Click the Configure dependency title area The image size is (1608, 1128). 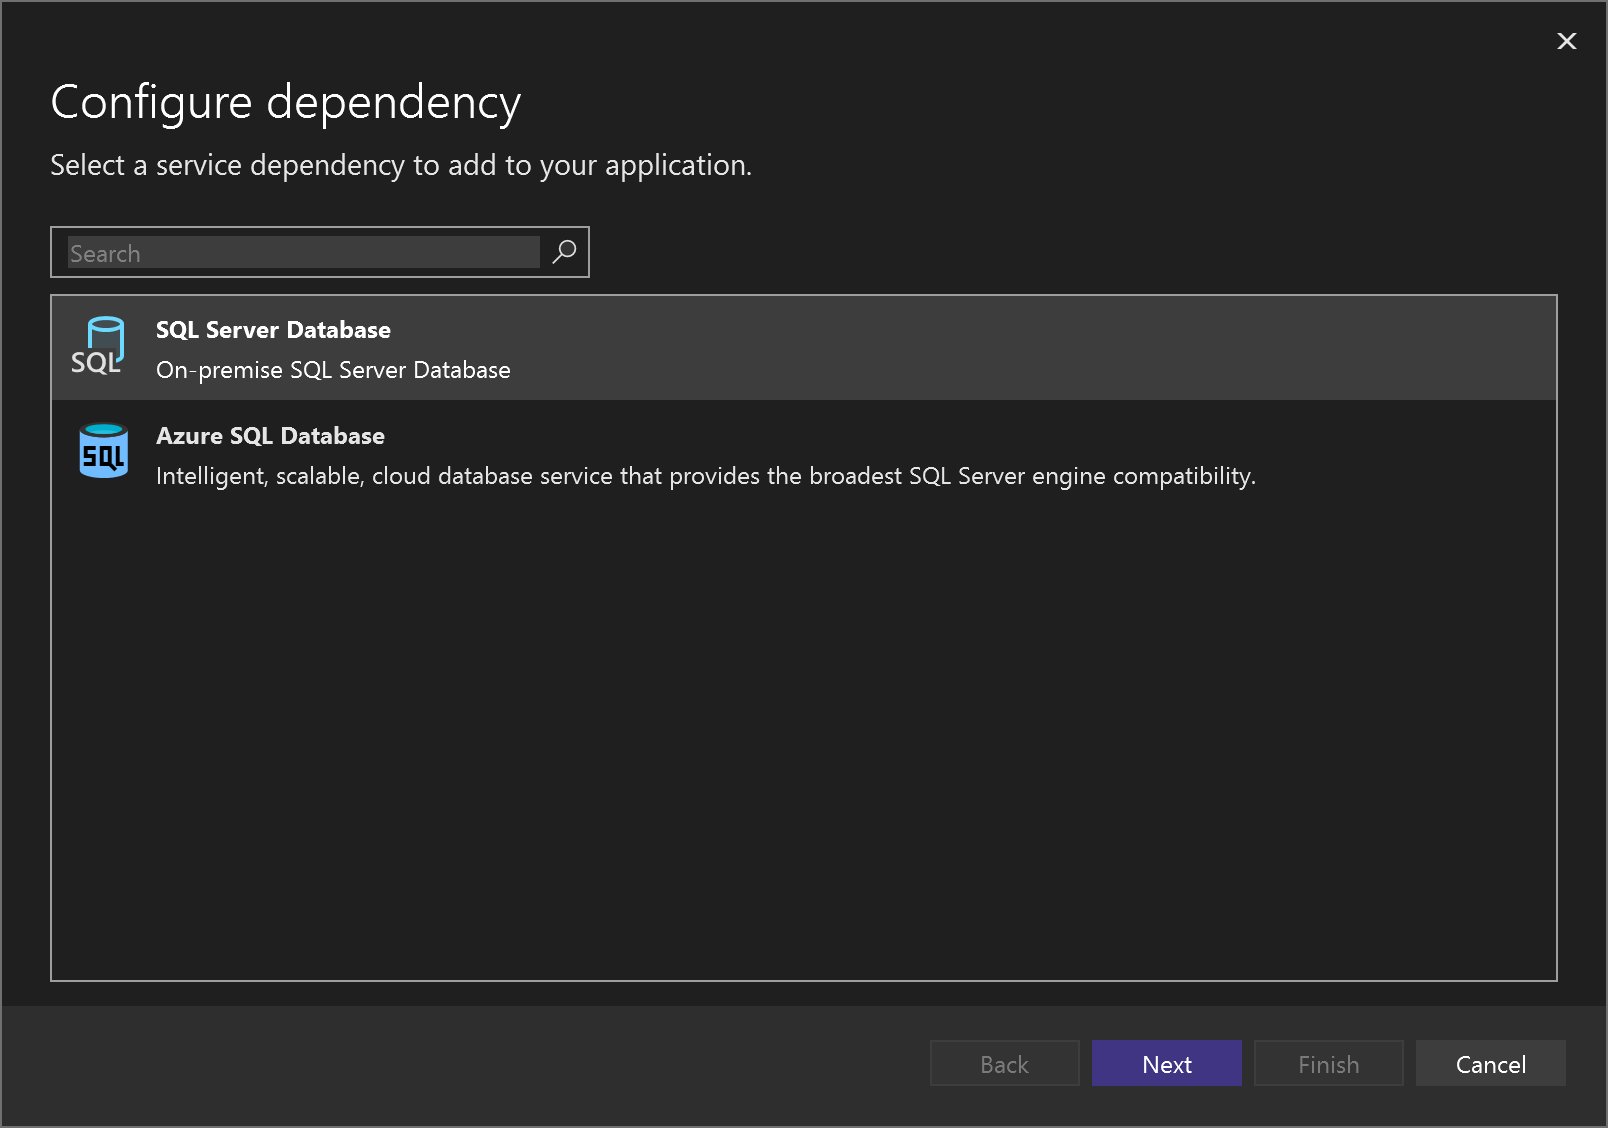[x=286, y=101]
